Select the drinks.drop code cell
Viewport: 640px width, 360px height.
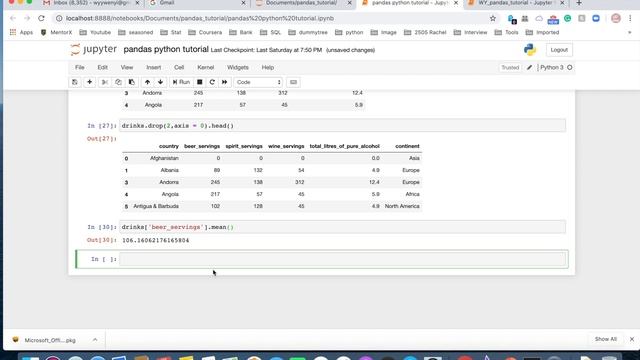[342, 126]
